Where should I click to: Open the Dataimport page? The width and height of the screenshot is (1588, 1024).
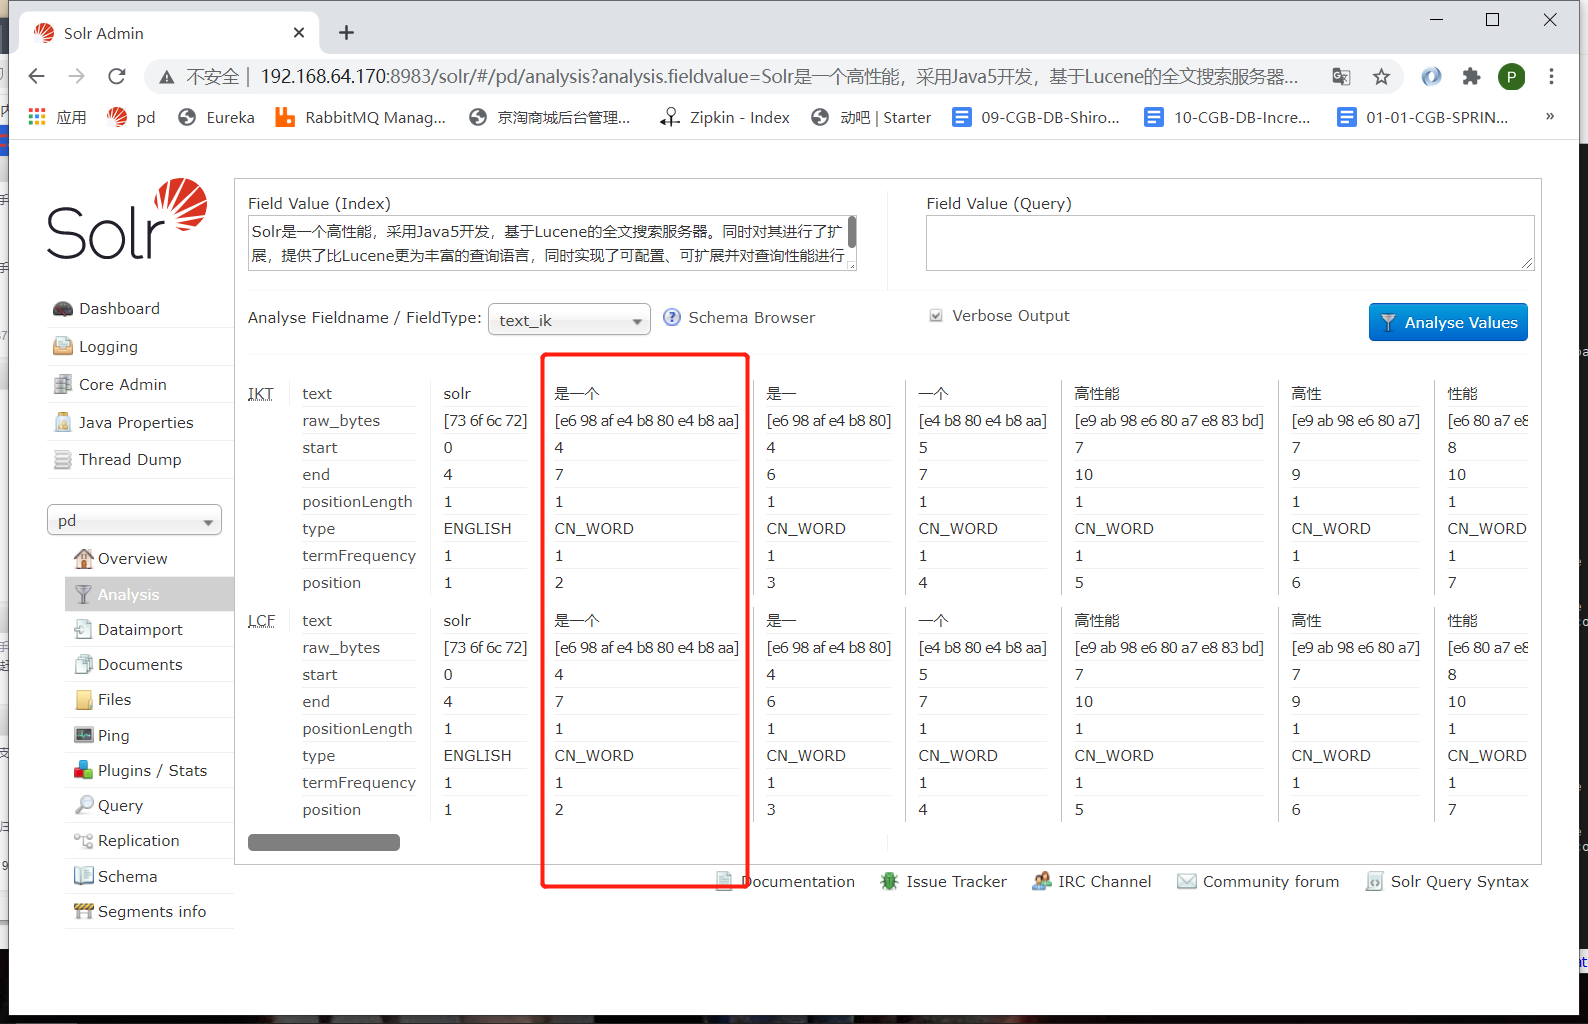click(x=140, y=629)
